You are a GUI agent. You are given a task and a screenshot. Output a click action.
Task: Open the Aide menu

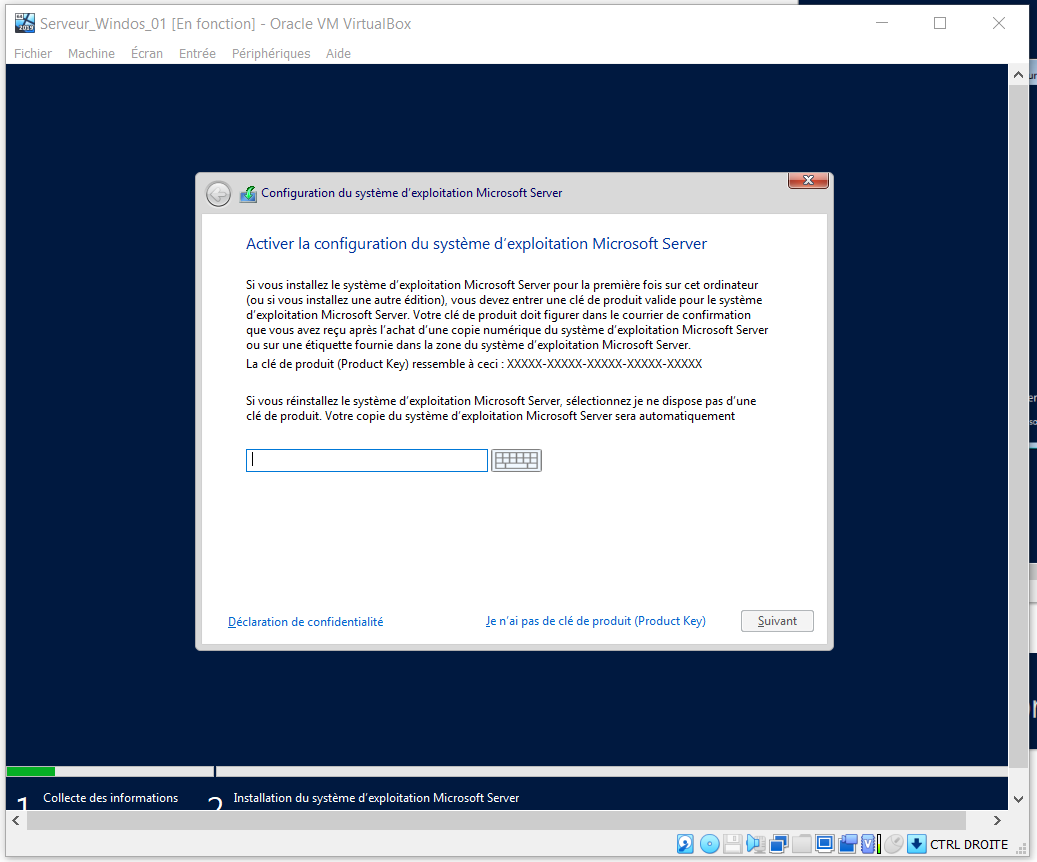pos(338,53)
